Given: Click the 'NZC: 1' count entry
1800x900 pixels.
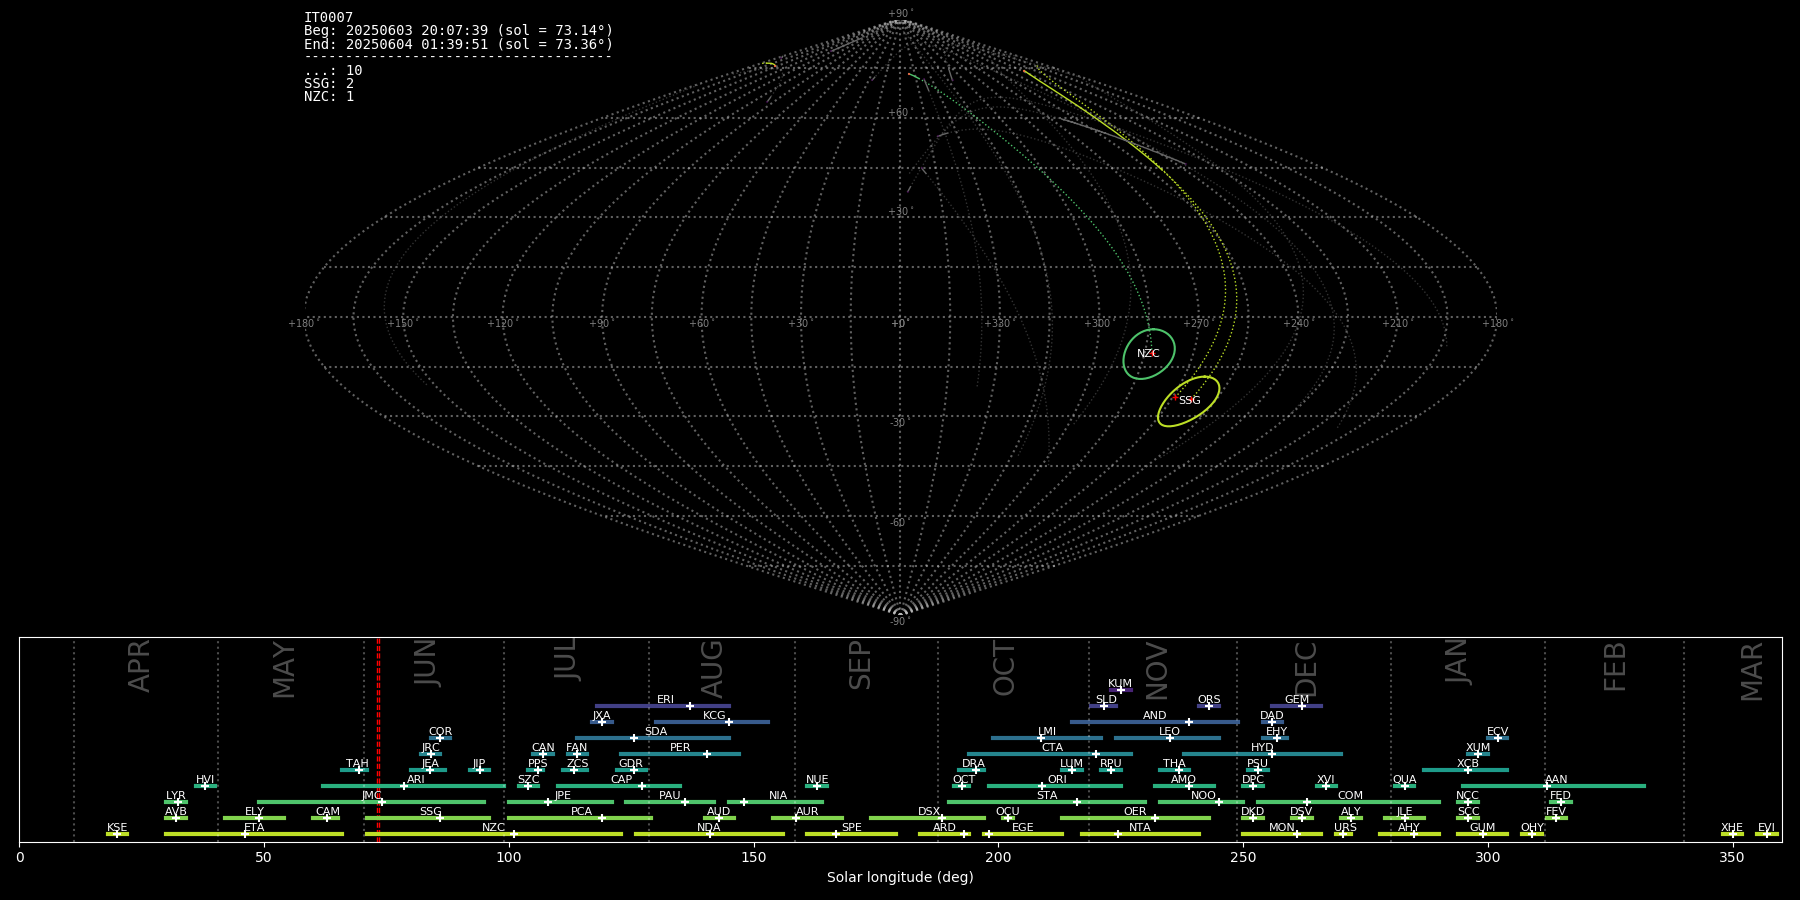Looking at the screenshot, I should click(x=329, y=97).
